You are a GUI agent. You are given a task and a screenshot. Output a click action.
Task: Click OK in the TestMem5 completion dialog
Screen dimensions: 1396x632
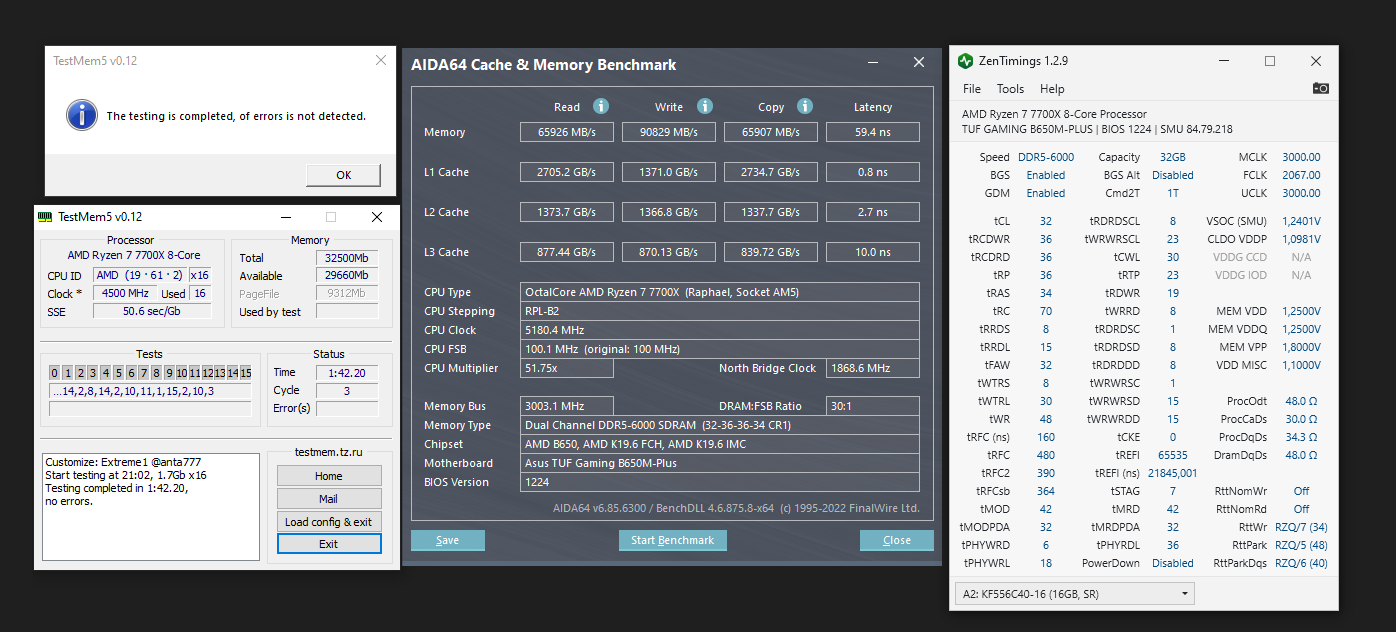[343, 175]
